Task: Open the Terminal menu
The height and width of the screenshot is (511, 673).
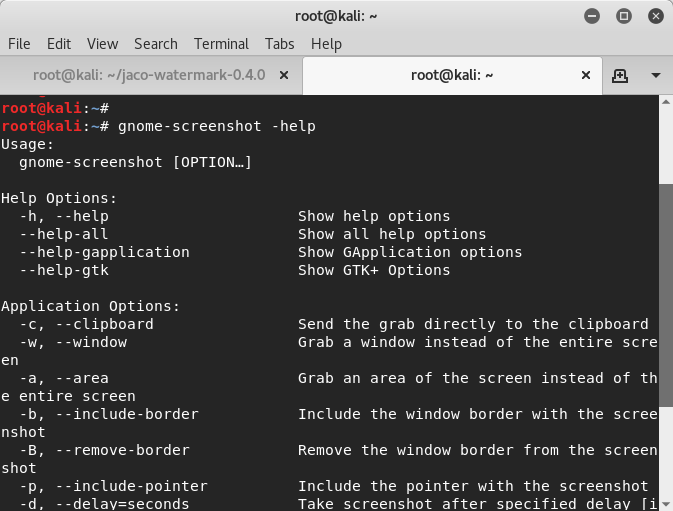Action: point(221,44)
